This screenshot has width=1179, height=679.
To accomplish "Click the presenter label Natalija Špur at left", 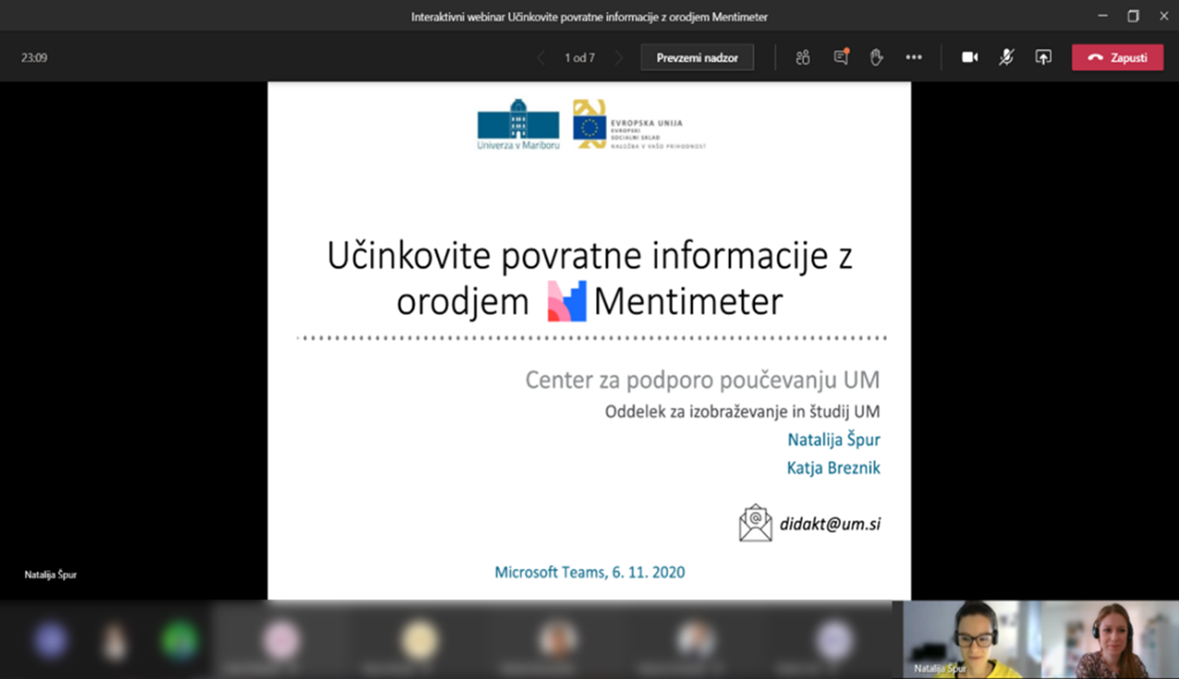I will coord(50,574).
